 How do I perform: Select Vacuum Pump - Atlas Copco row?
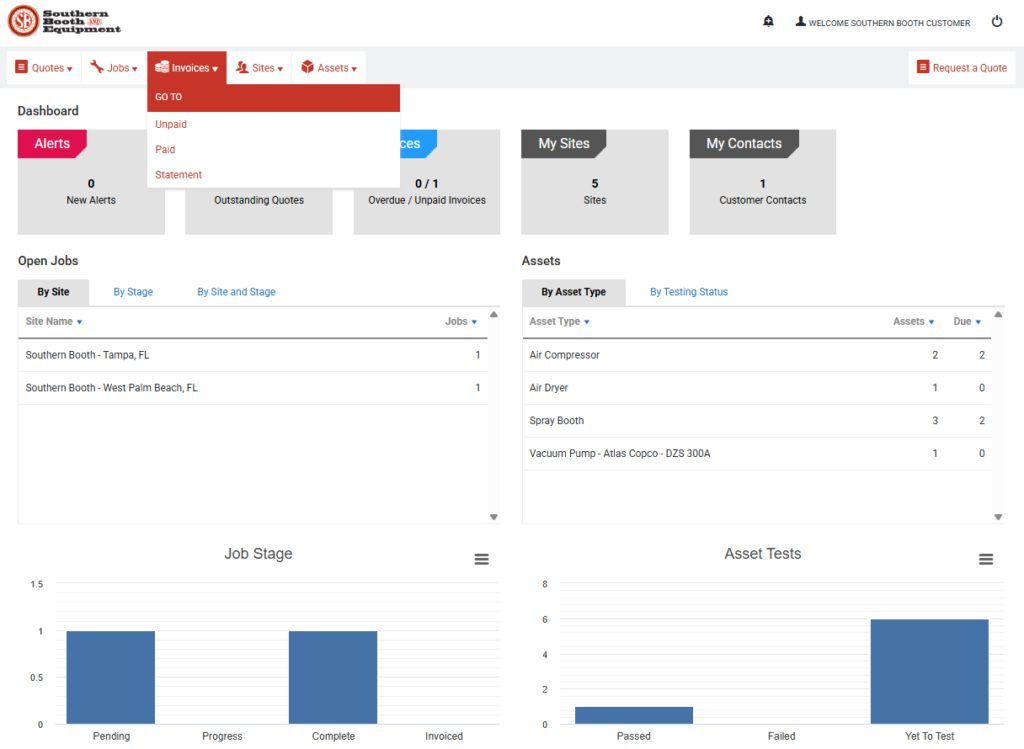click(756, 453)
